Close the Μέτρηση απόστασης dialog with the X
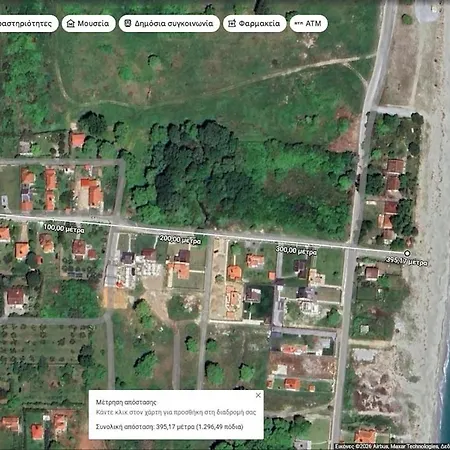This screenshot has width=450, height=450. [x=258, y=395]
